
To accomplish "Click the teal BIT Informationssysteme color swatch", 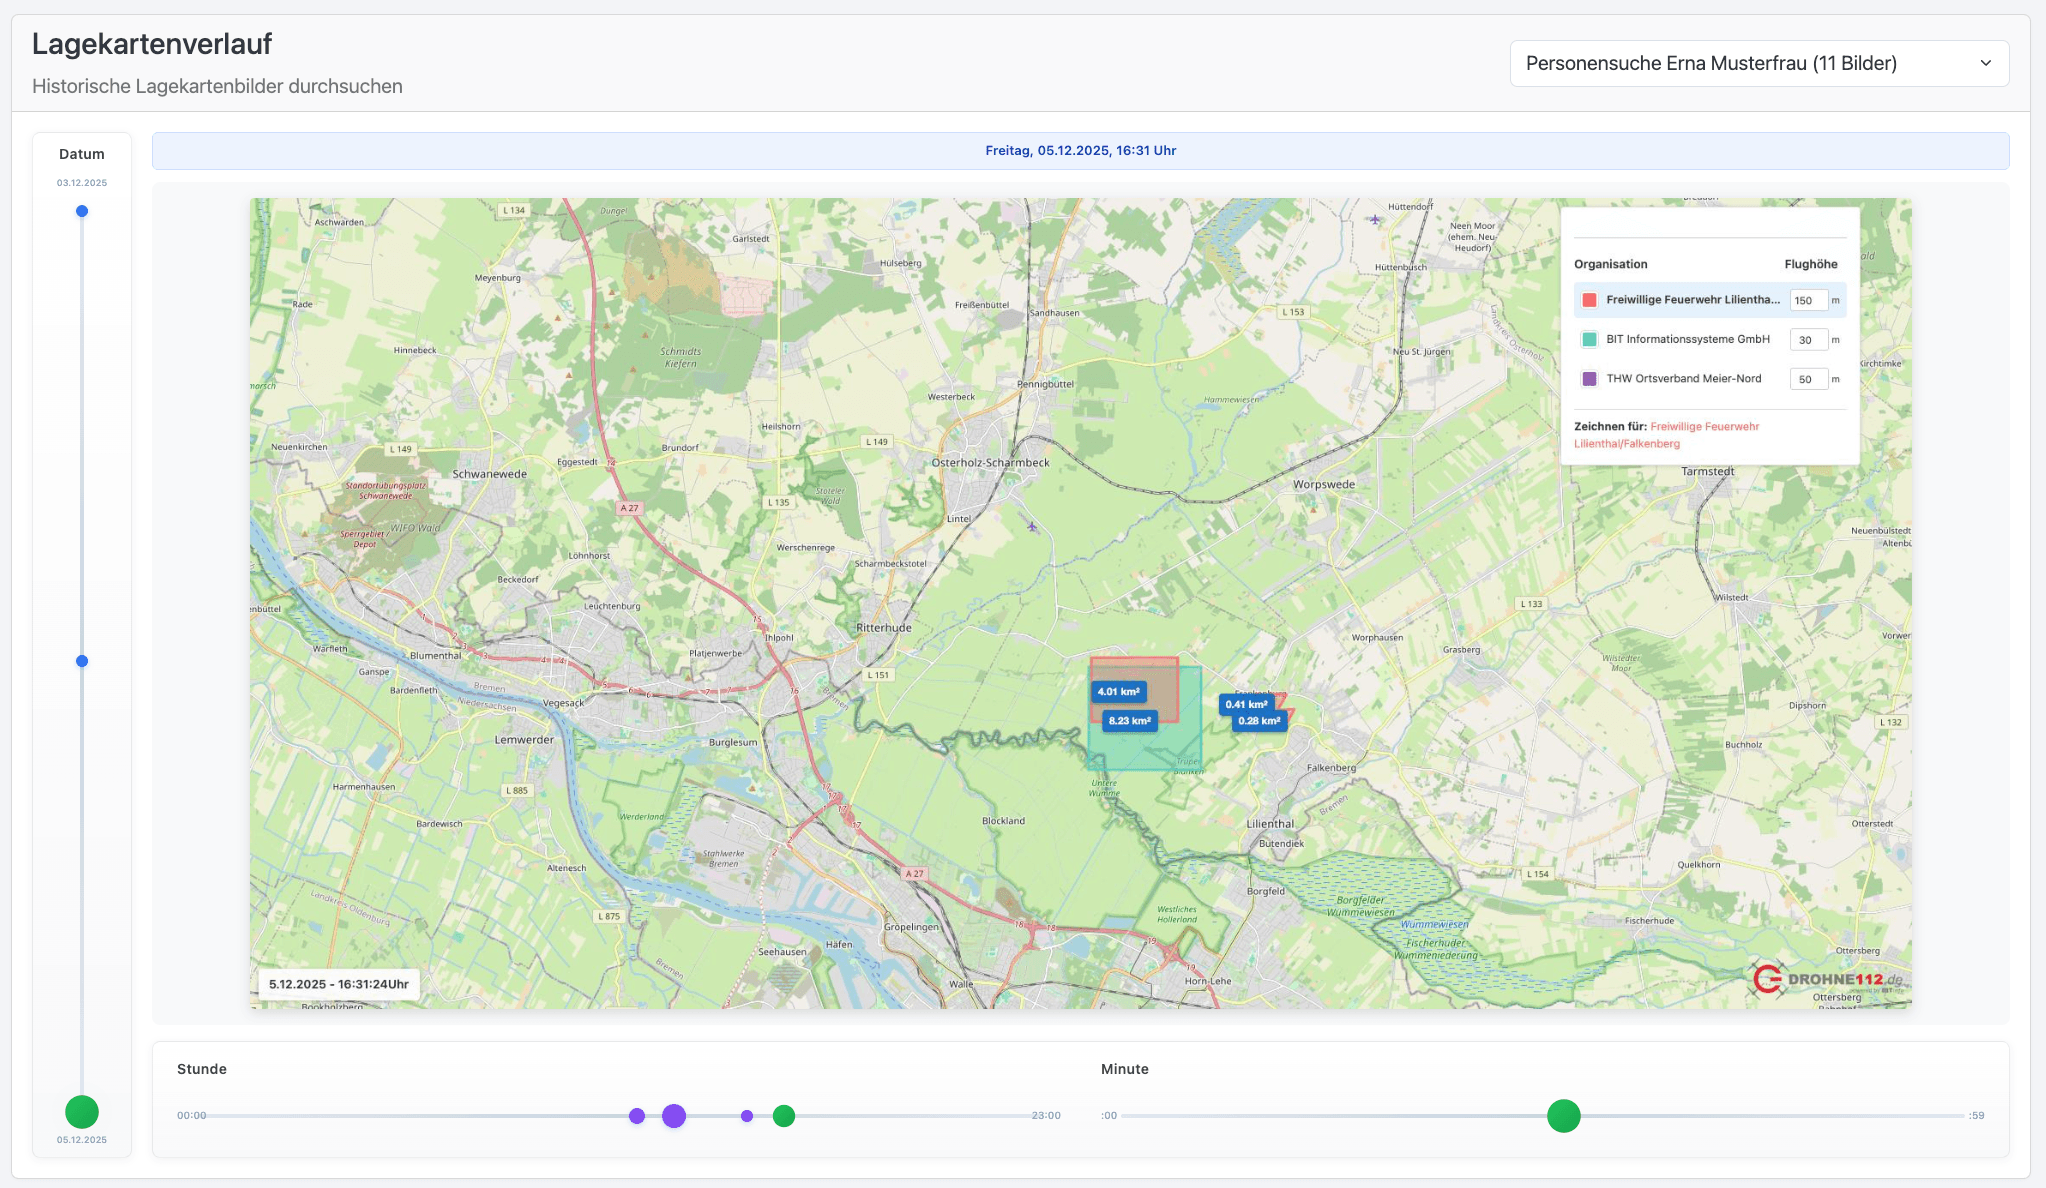I will pyautogui.click(x=1589, y=340).
